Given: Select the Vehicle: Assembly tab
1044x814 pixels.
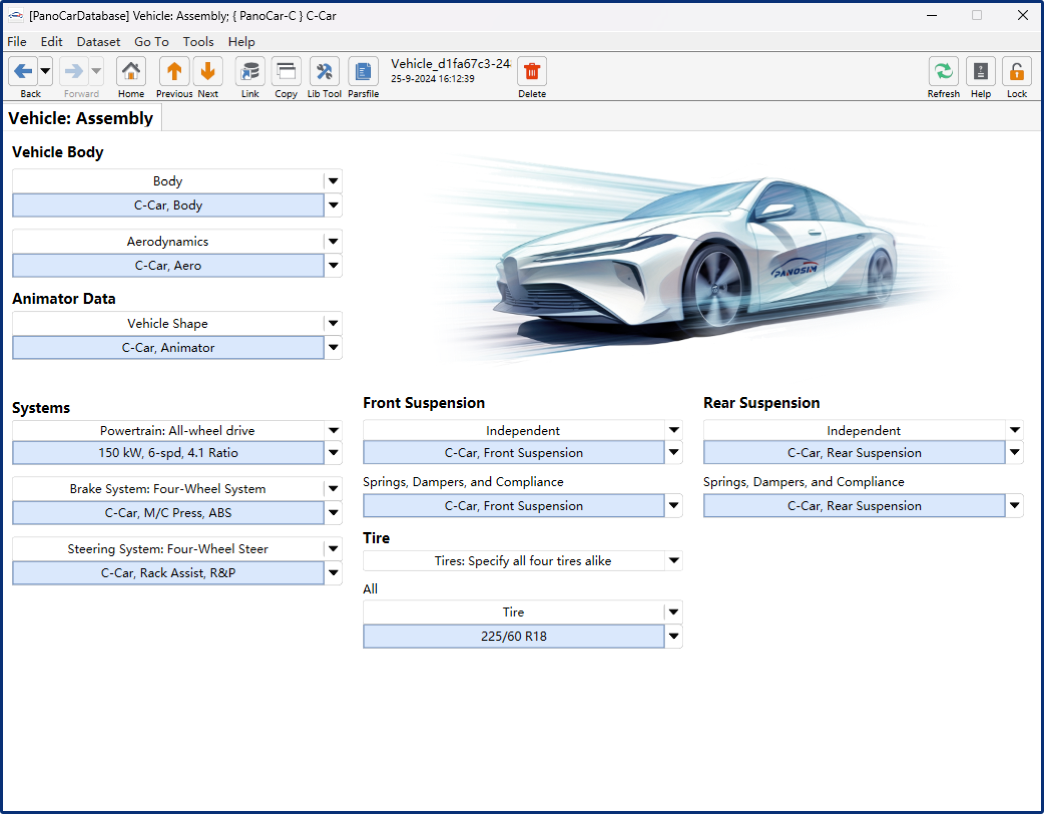Looking at the screenshot, I should coord(81,118).
